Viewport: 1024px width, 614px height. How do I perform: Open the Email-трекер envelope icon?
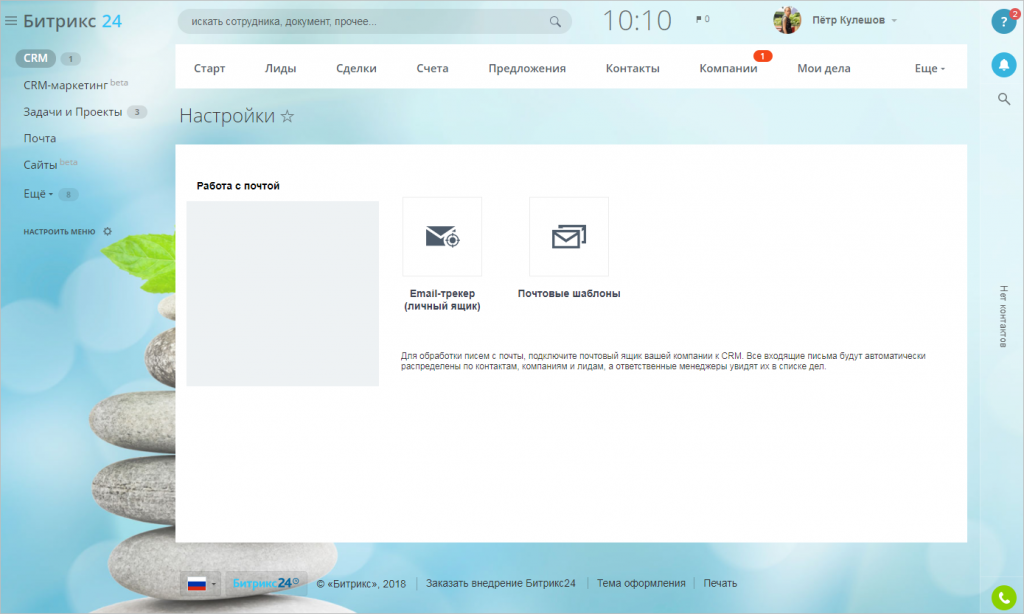[442, 236]
